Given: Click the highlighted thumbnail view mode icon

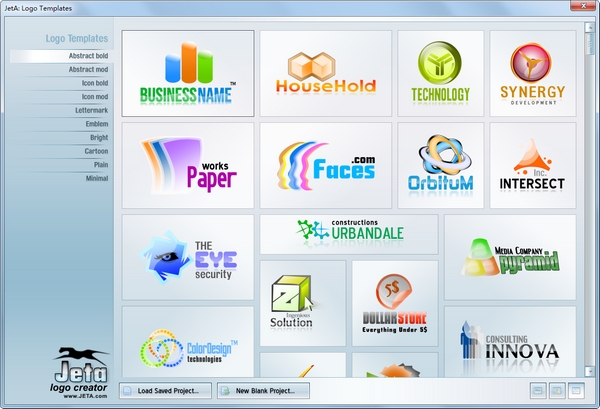Looking at the screenshot, I should tap(576, 391).
